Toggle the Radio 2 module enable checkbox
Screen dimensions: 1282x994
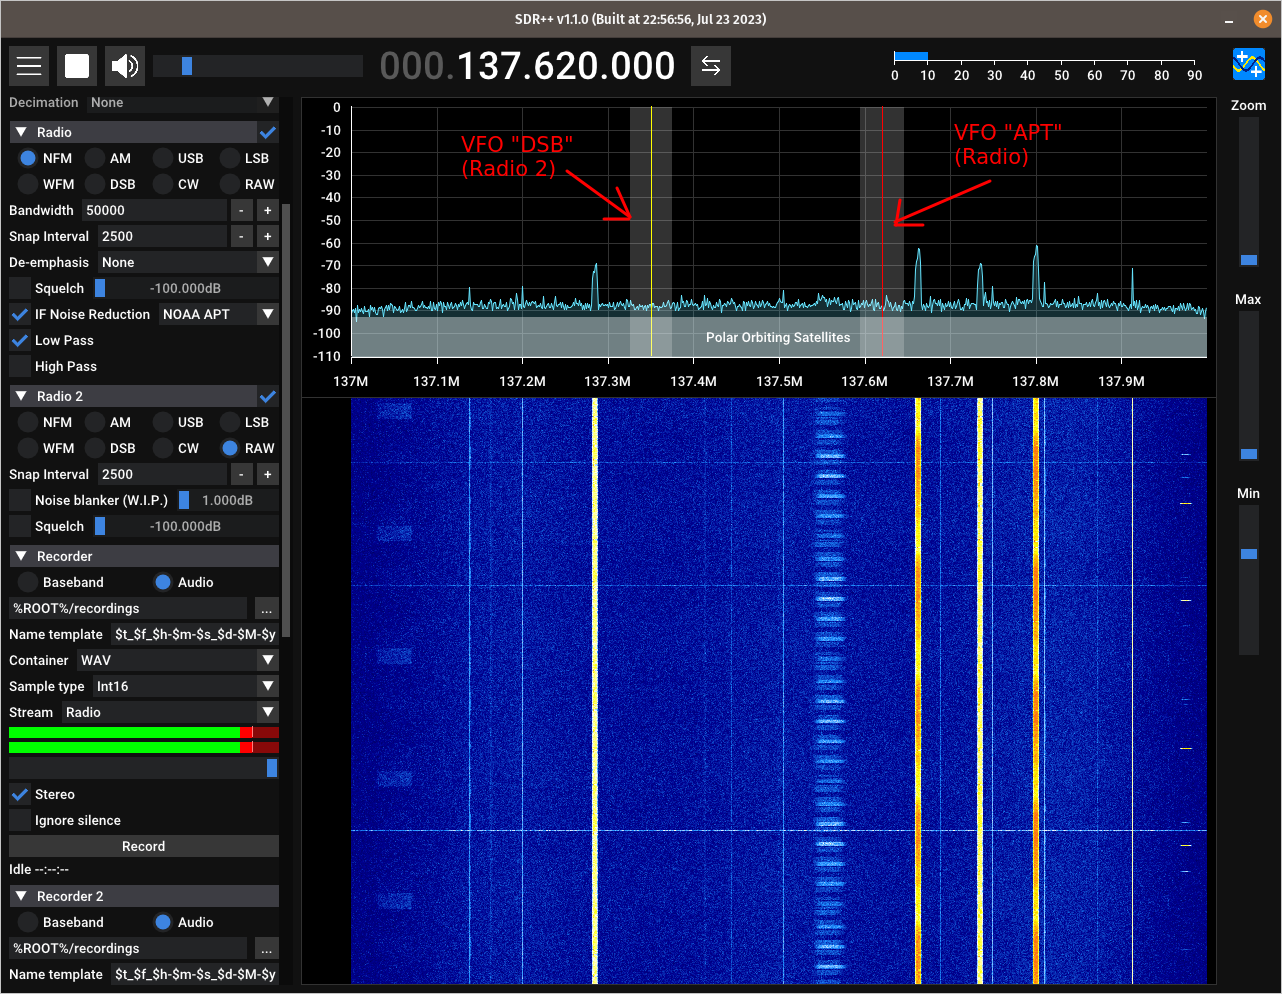[268, 396]
